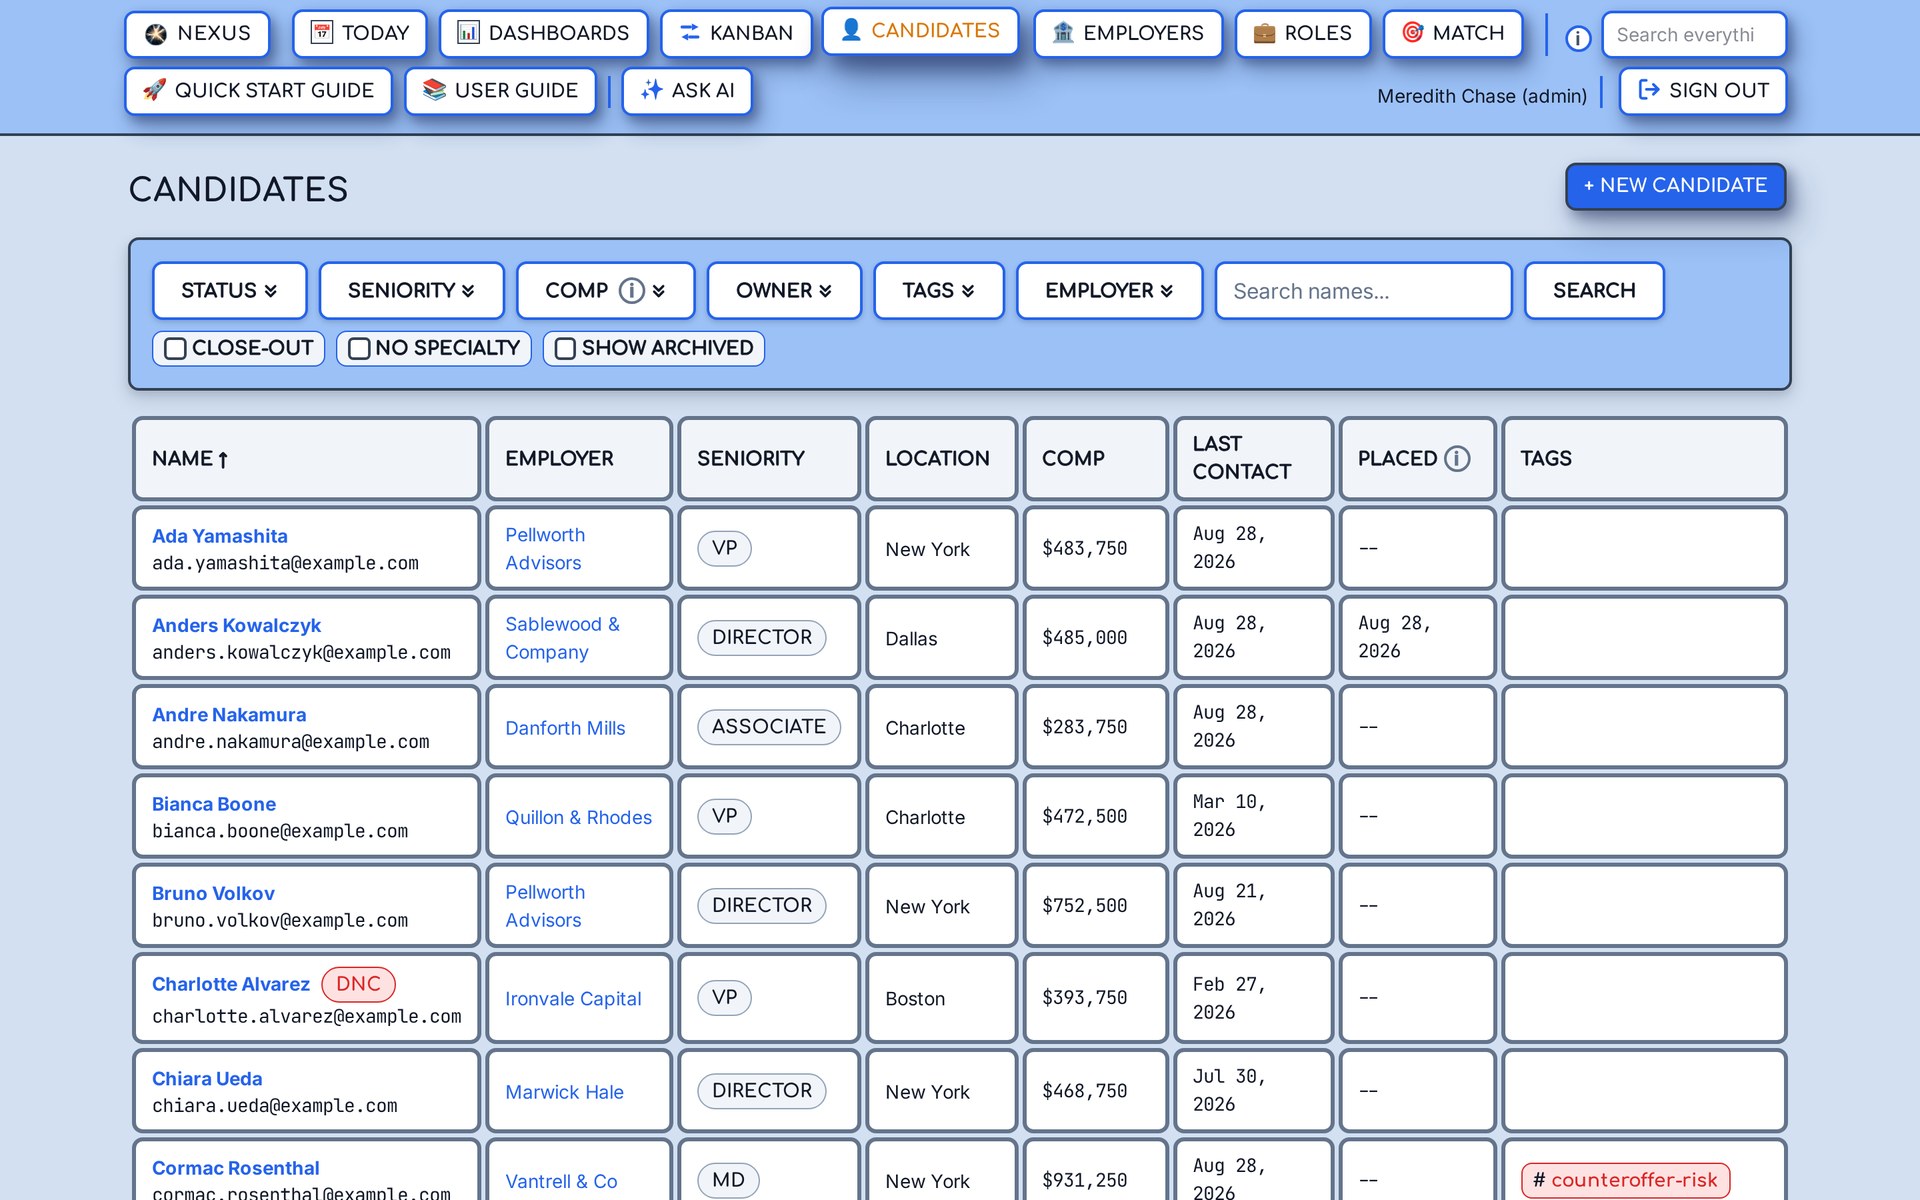Enable the CLOSE-OUT checkbox
Viewport: 1920px width, 1200px height.
[176, 348]
